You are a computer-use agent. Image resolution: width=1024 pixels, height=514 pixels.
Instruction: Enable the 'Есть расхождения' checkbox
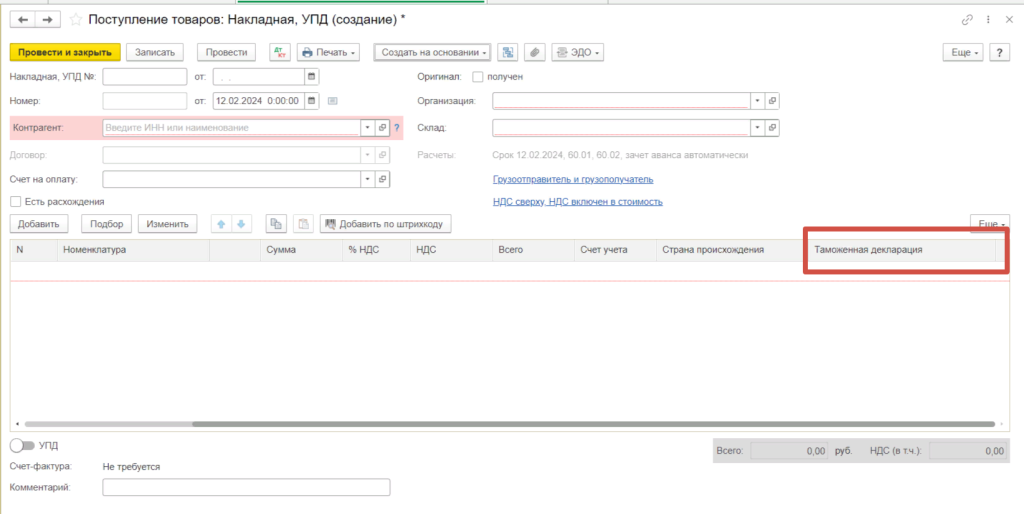(x=15, y=201)
